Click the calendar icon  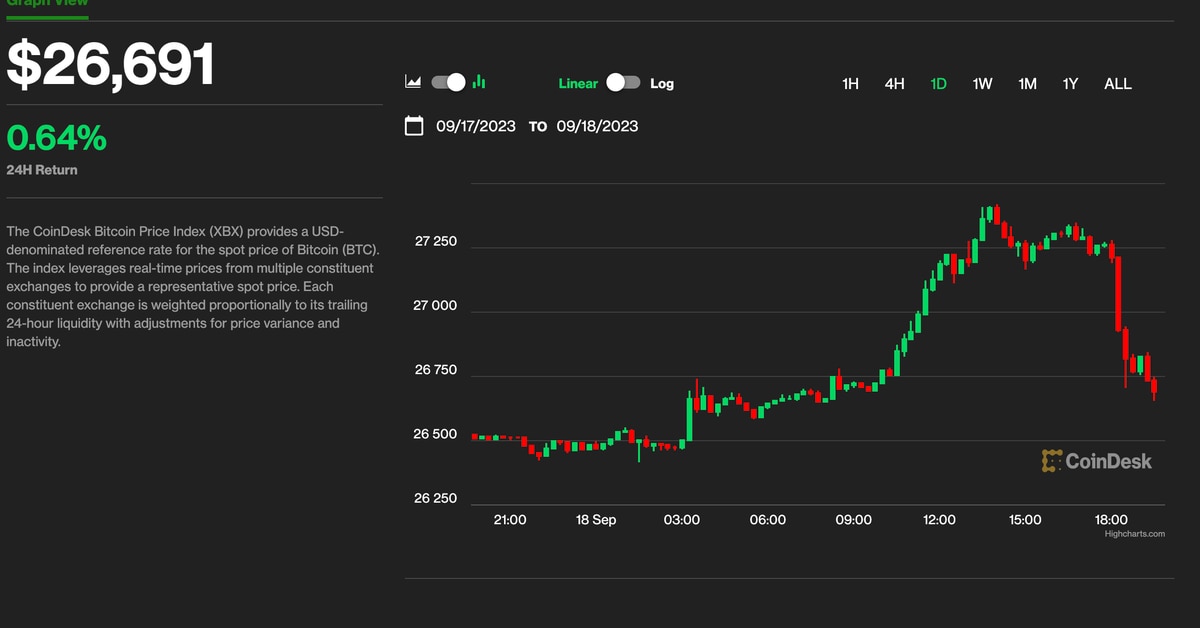tap(414, 126)
